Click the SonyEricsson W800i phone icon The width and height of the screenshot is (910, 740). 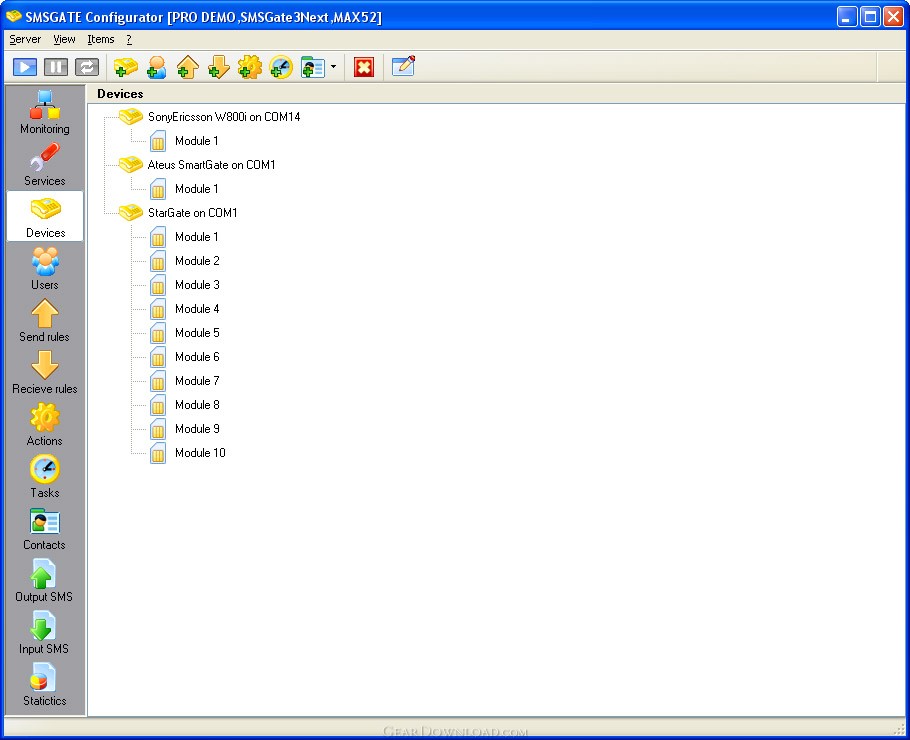[131, 117]
